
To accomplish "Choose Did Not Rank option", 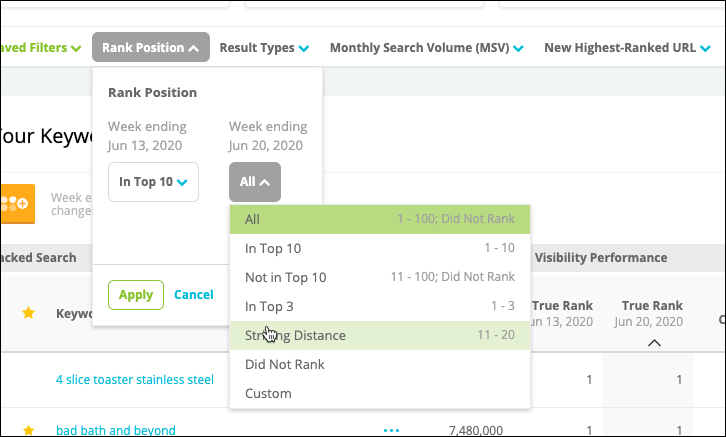I will [x=380, y=364].
